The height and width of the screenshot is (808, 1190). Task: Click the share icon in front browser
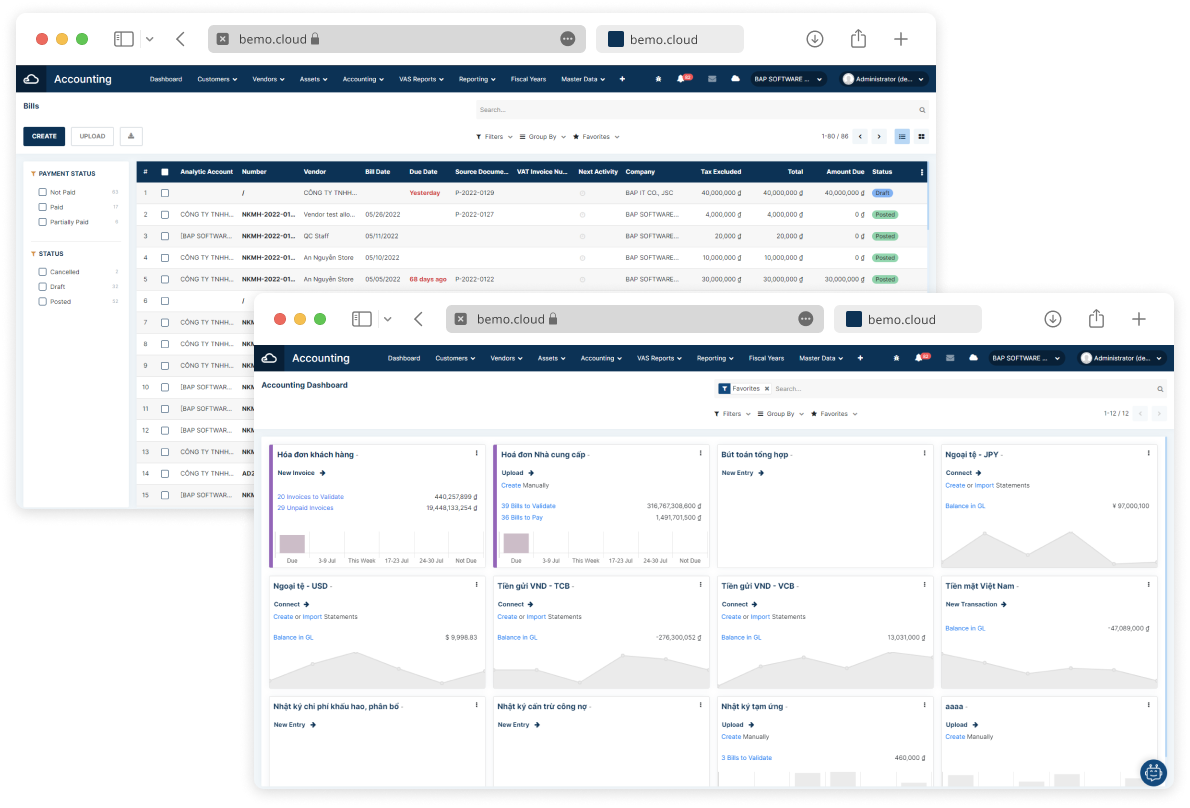pyautogui.click(x=1096, y=319)
